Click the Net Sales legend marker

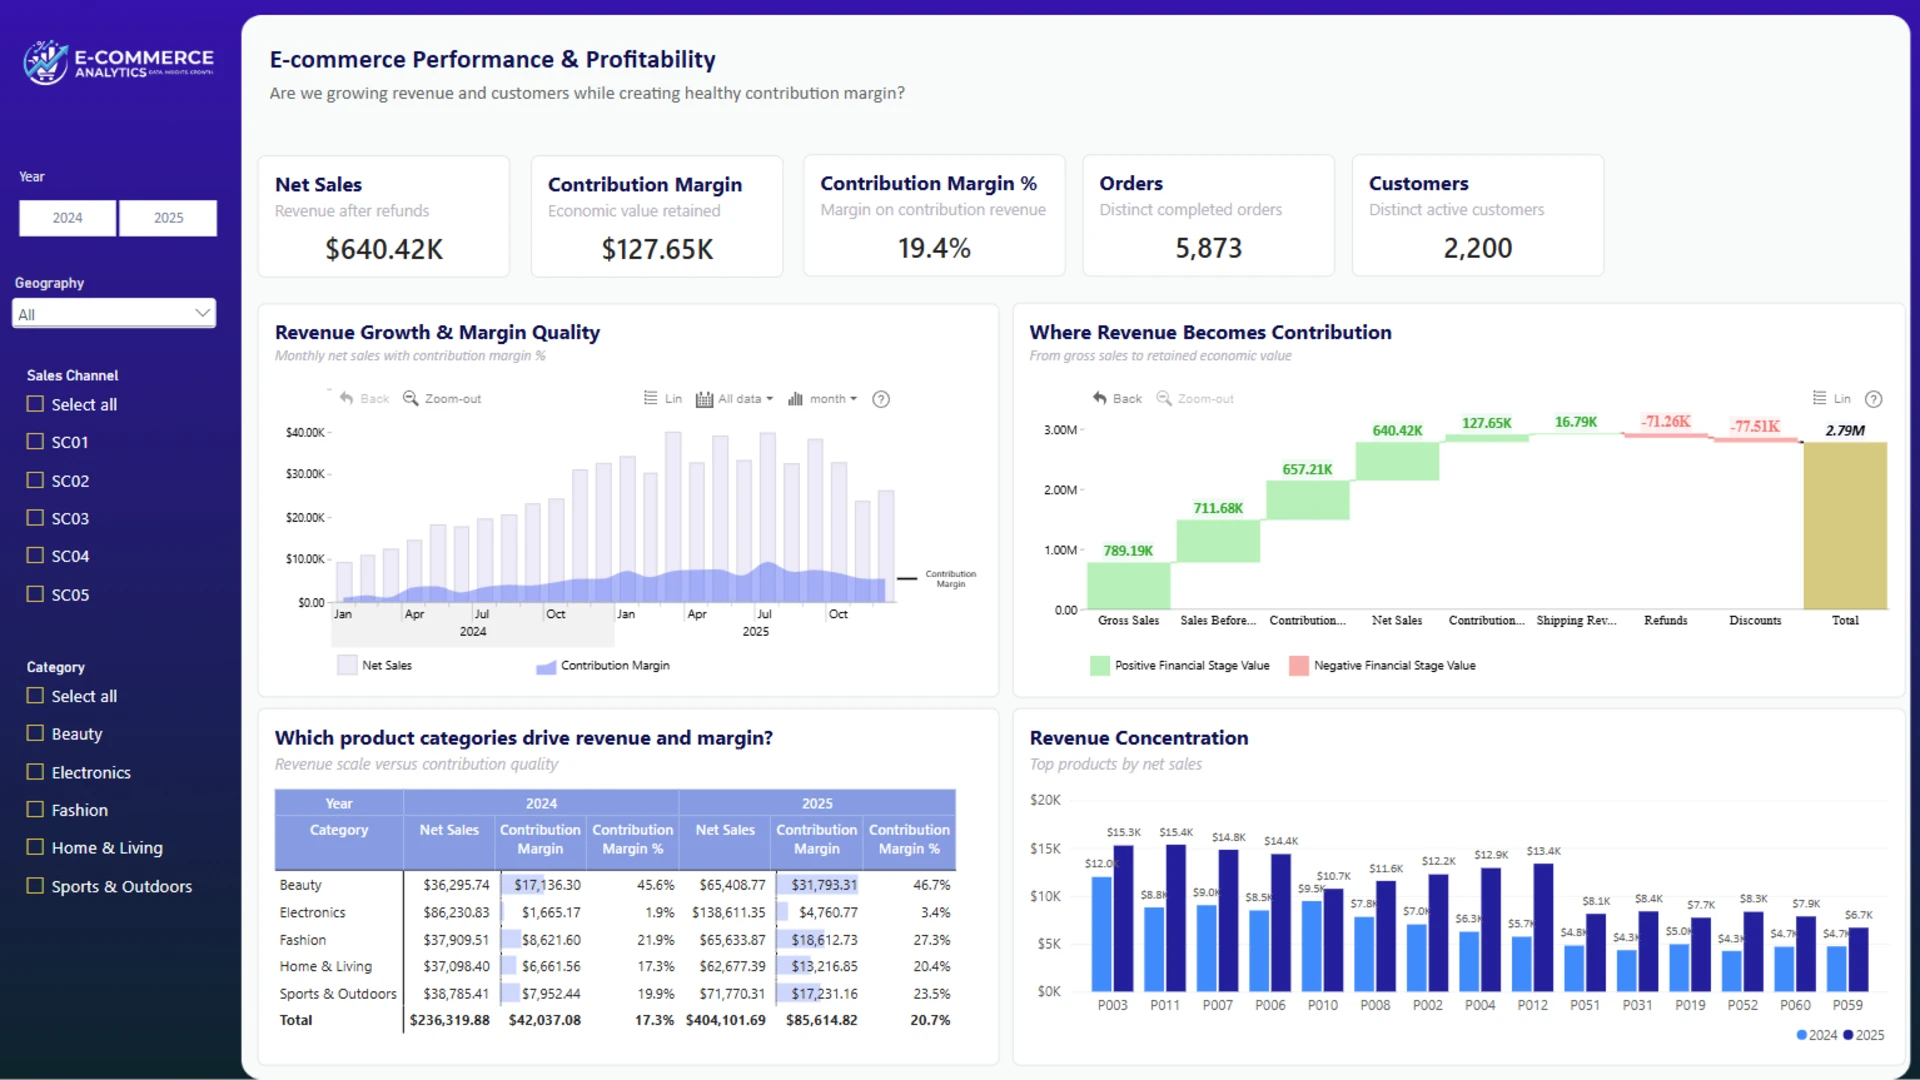click(x=347, y=665)
